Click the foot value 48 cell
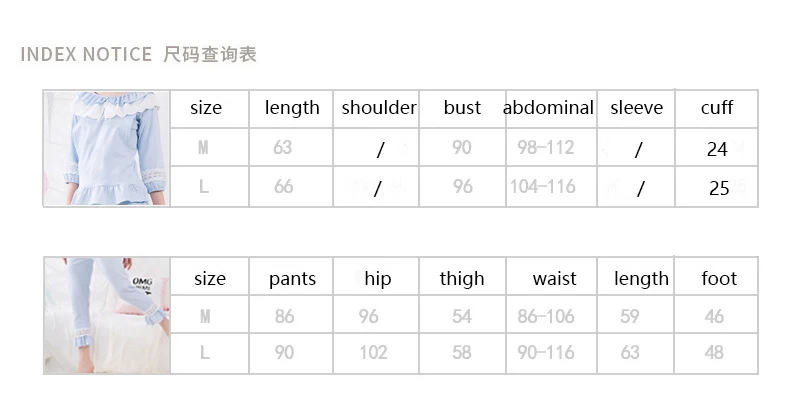This screenshot has width=790, height=417. click(x=716, y=353)
